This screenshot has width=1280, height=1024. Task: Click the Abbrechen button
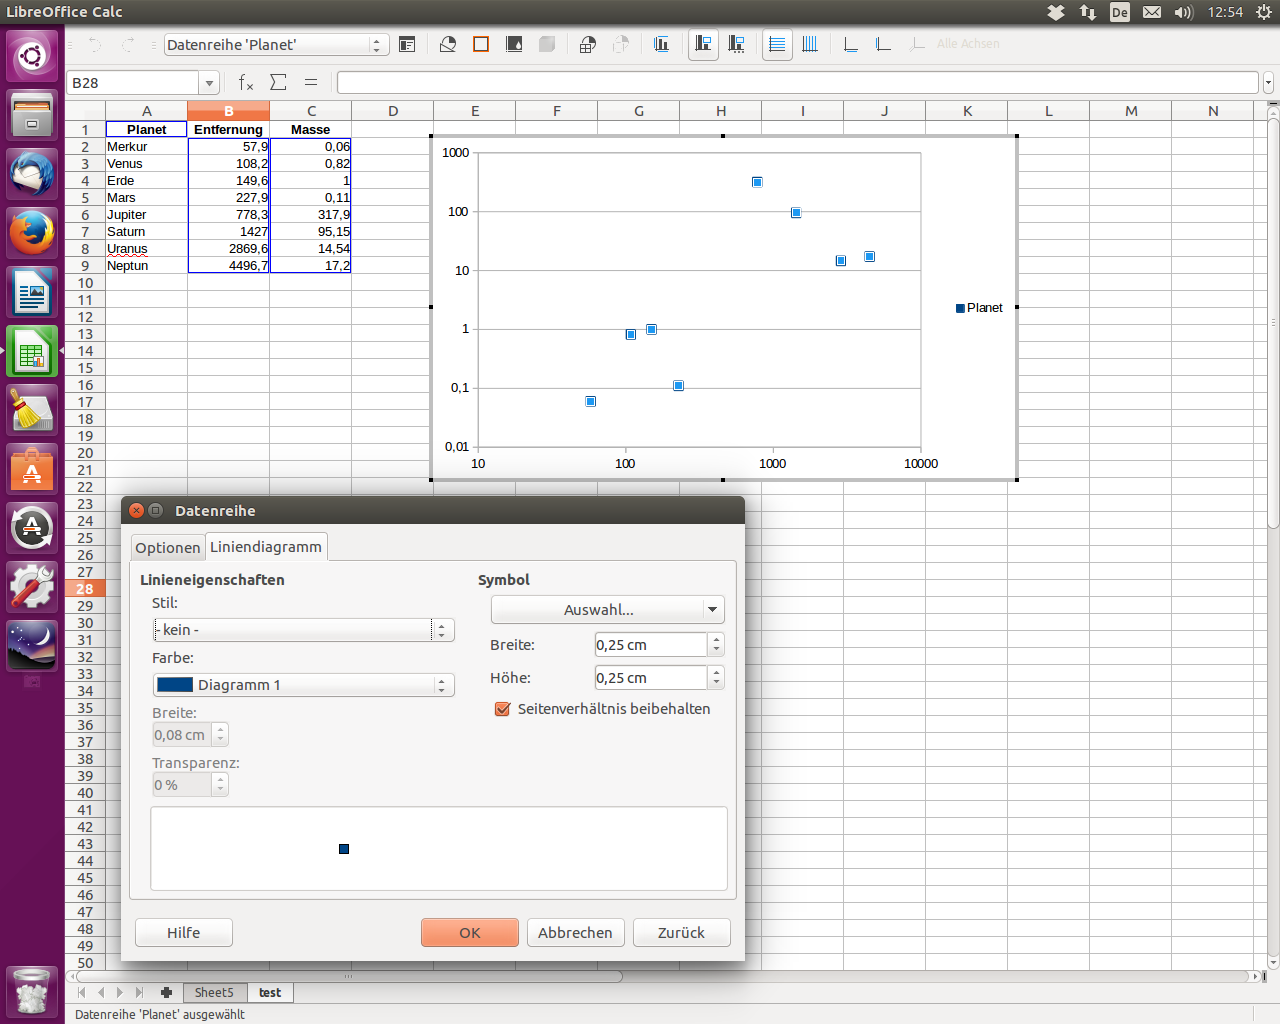tap(575, 933)
